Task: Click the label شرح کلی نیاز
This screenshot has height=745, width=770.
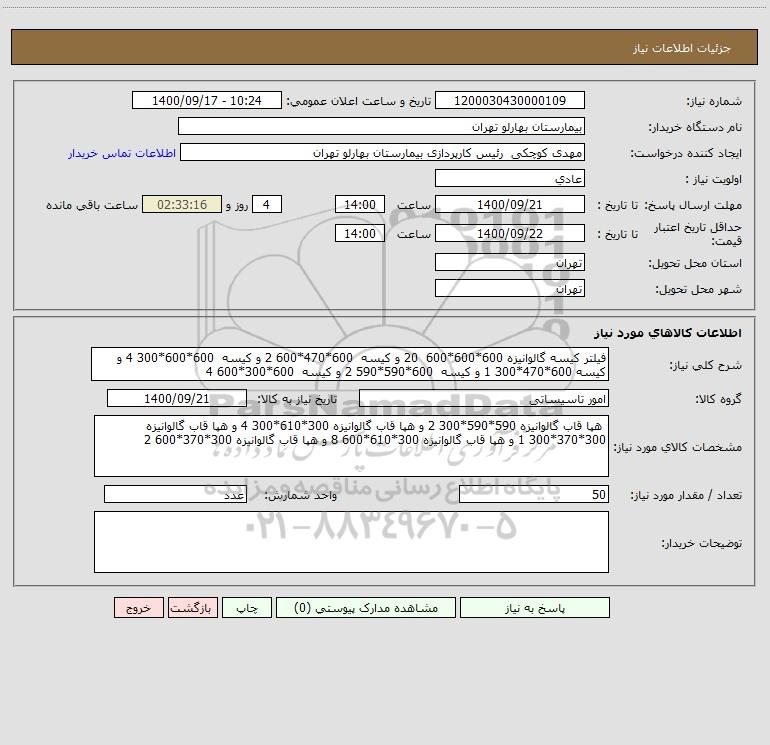Action: coord(706,365)
